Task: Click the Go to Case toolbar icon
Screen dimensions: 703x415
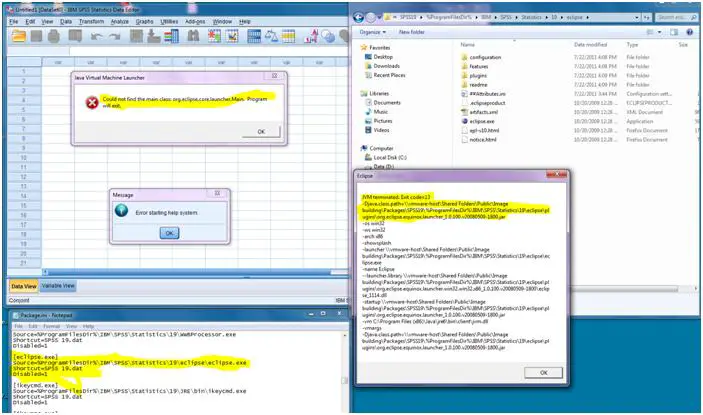Action: [x=136, y=36]
